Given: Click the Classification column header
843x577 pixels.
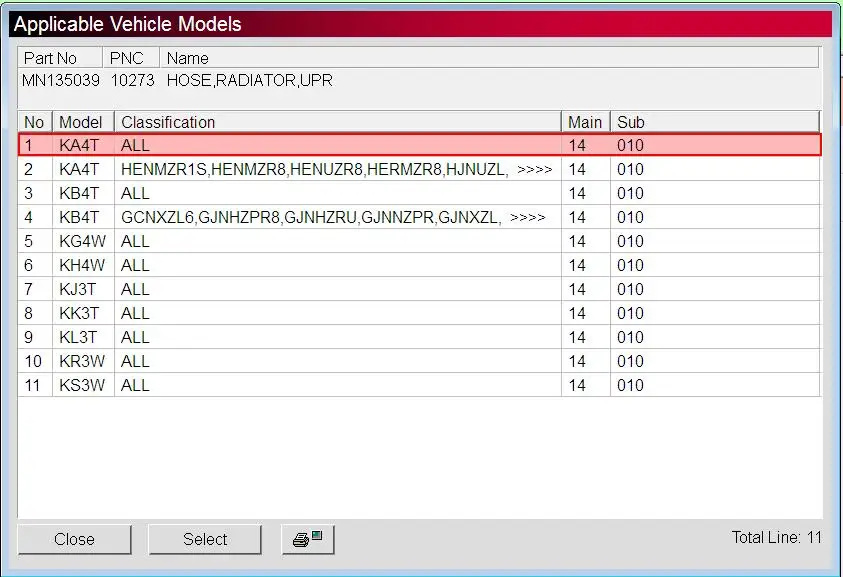Looking at the screenshot, I should click(x=338, y=122).
